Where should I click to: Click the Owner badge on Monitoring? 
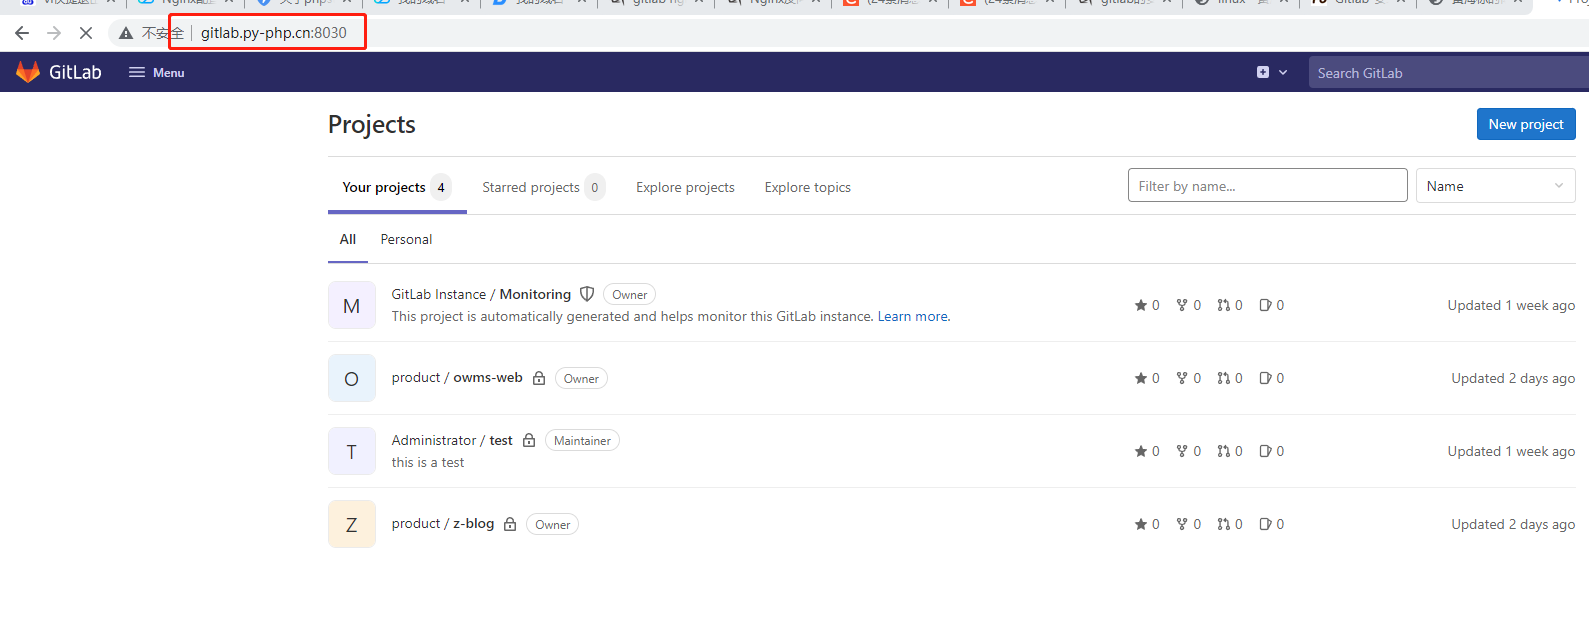click(x=630, y=294)
